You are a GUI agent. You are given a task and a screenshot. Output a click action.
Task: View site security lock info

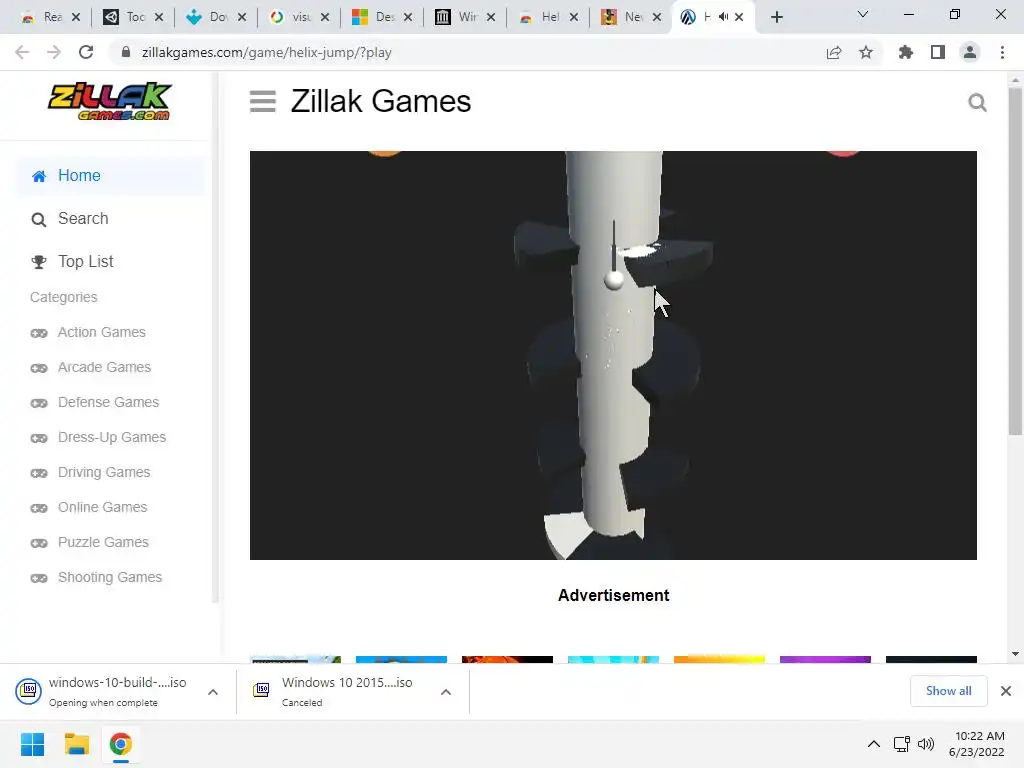coord(126,52)
